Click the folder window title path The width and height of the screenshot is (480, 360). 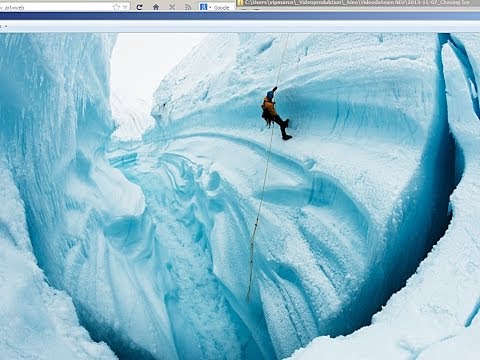click(x=358, y=3)
